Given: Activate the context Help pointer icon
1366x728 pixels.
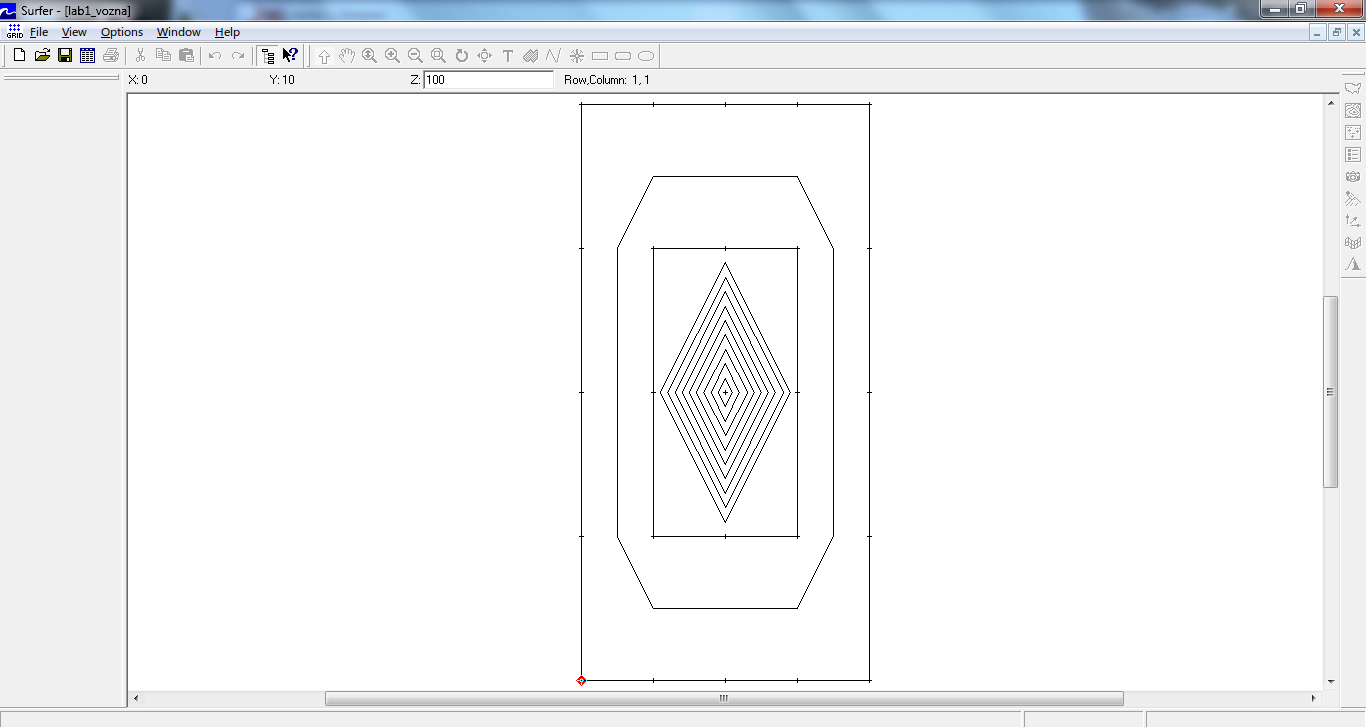Looking at the screenshot, I should pyautogui.click(x=290, y=56).
